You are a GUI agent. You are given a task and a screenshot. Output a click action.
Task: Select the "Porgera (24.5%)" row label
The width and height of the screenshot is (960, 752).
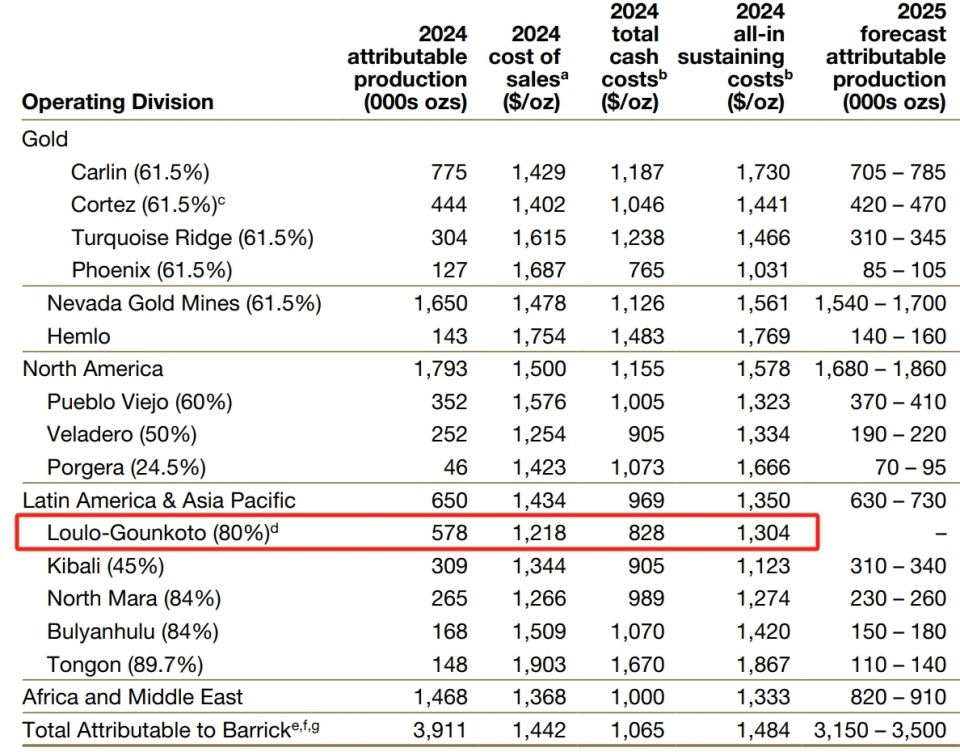click(127, 467)
